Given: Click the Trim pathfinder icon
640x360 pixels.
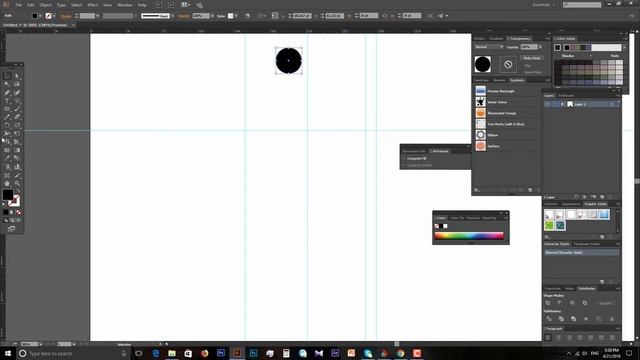Looking at the screenshot, I should click(x=561, y=318).
